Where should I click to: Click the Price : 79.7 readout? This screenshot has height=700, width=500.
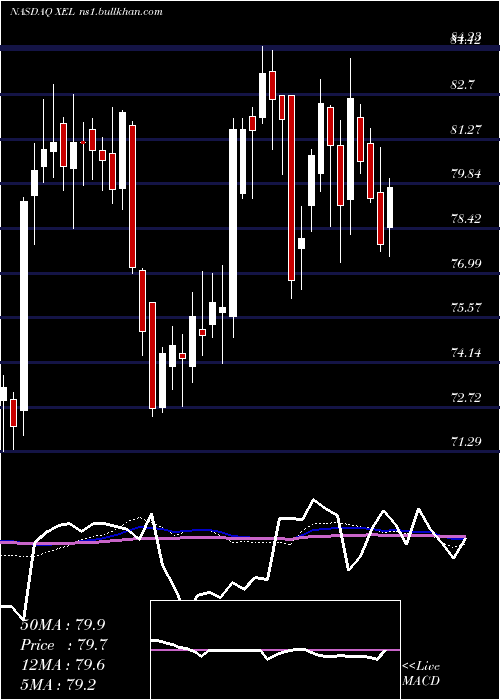[64, 645]
